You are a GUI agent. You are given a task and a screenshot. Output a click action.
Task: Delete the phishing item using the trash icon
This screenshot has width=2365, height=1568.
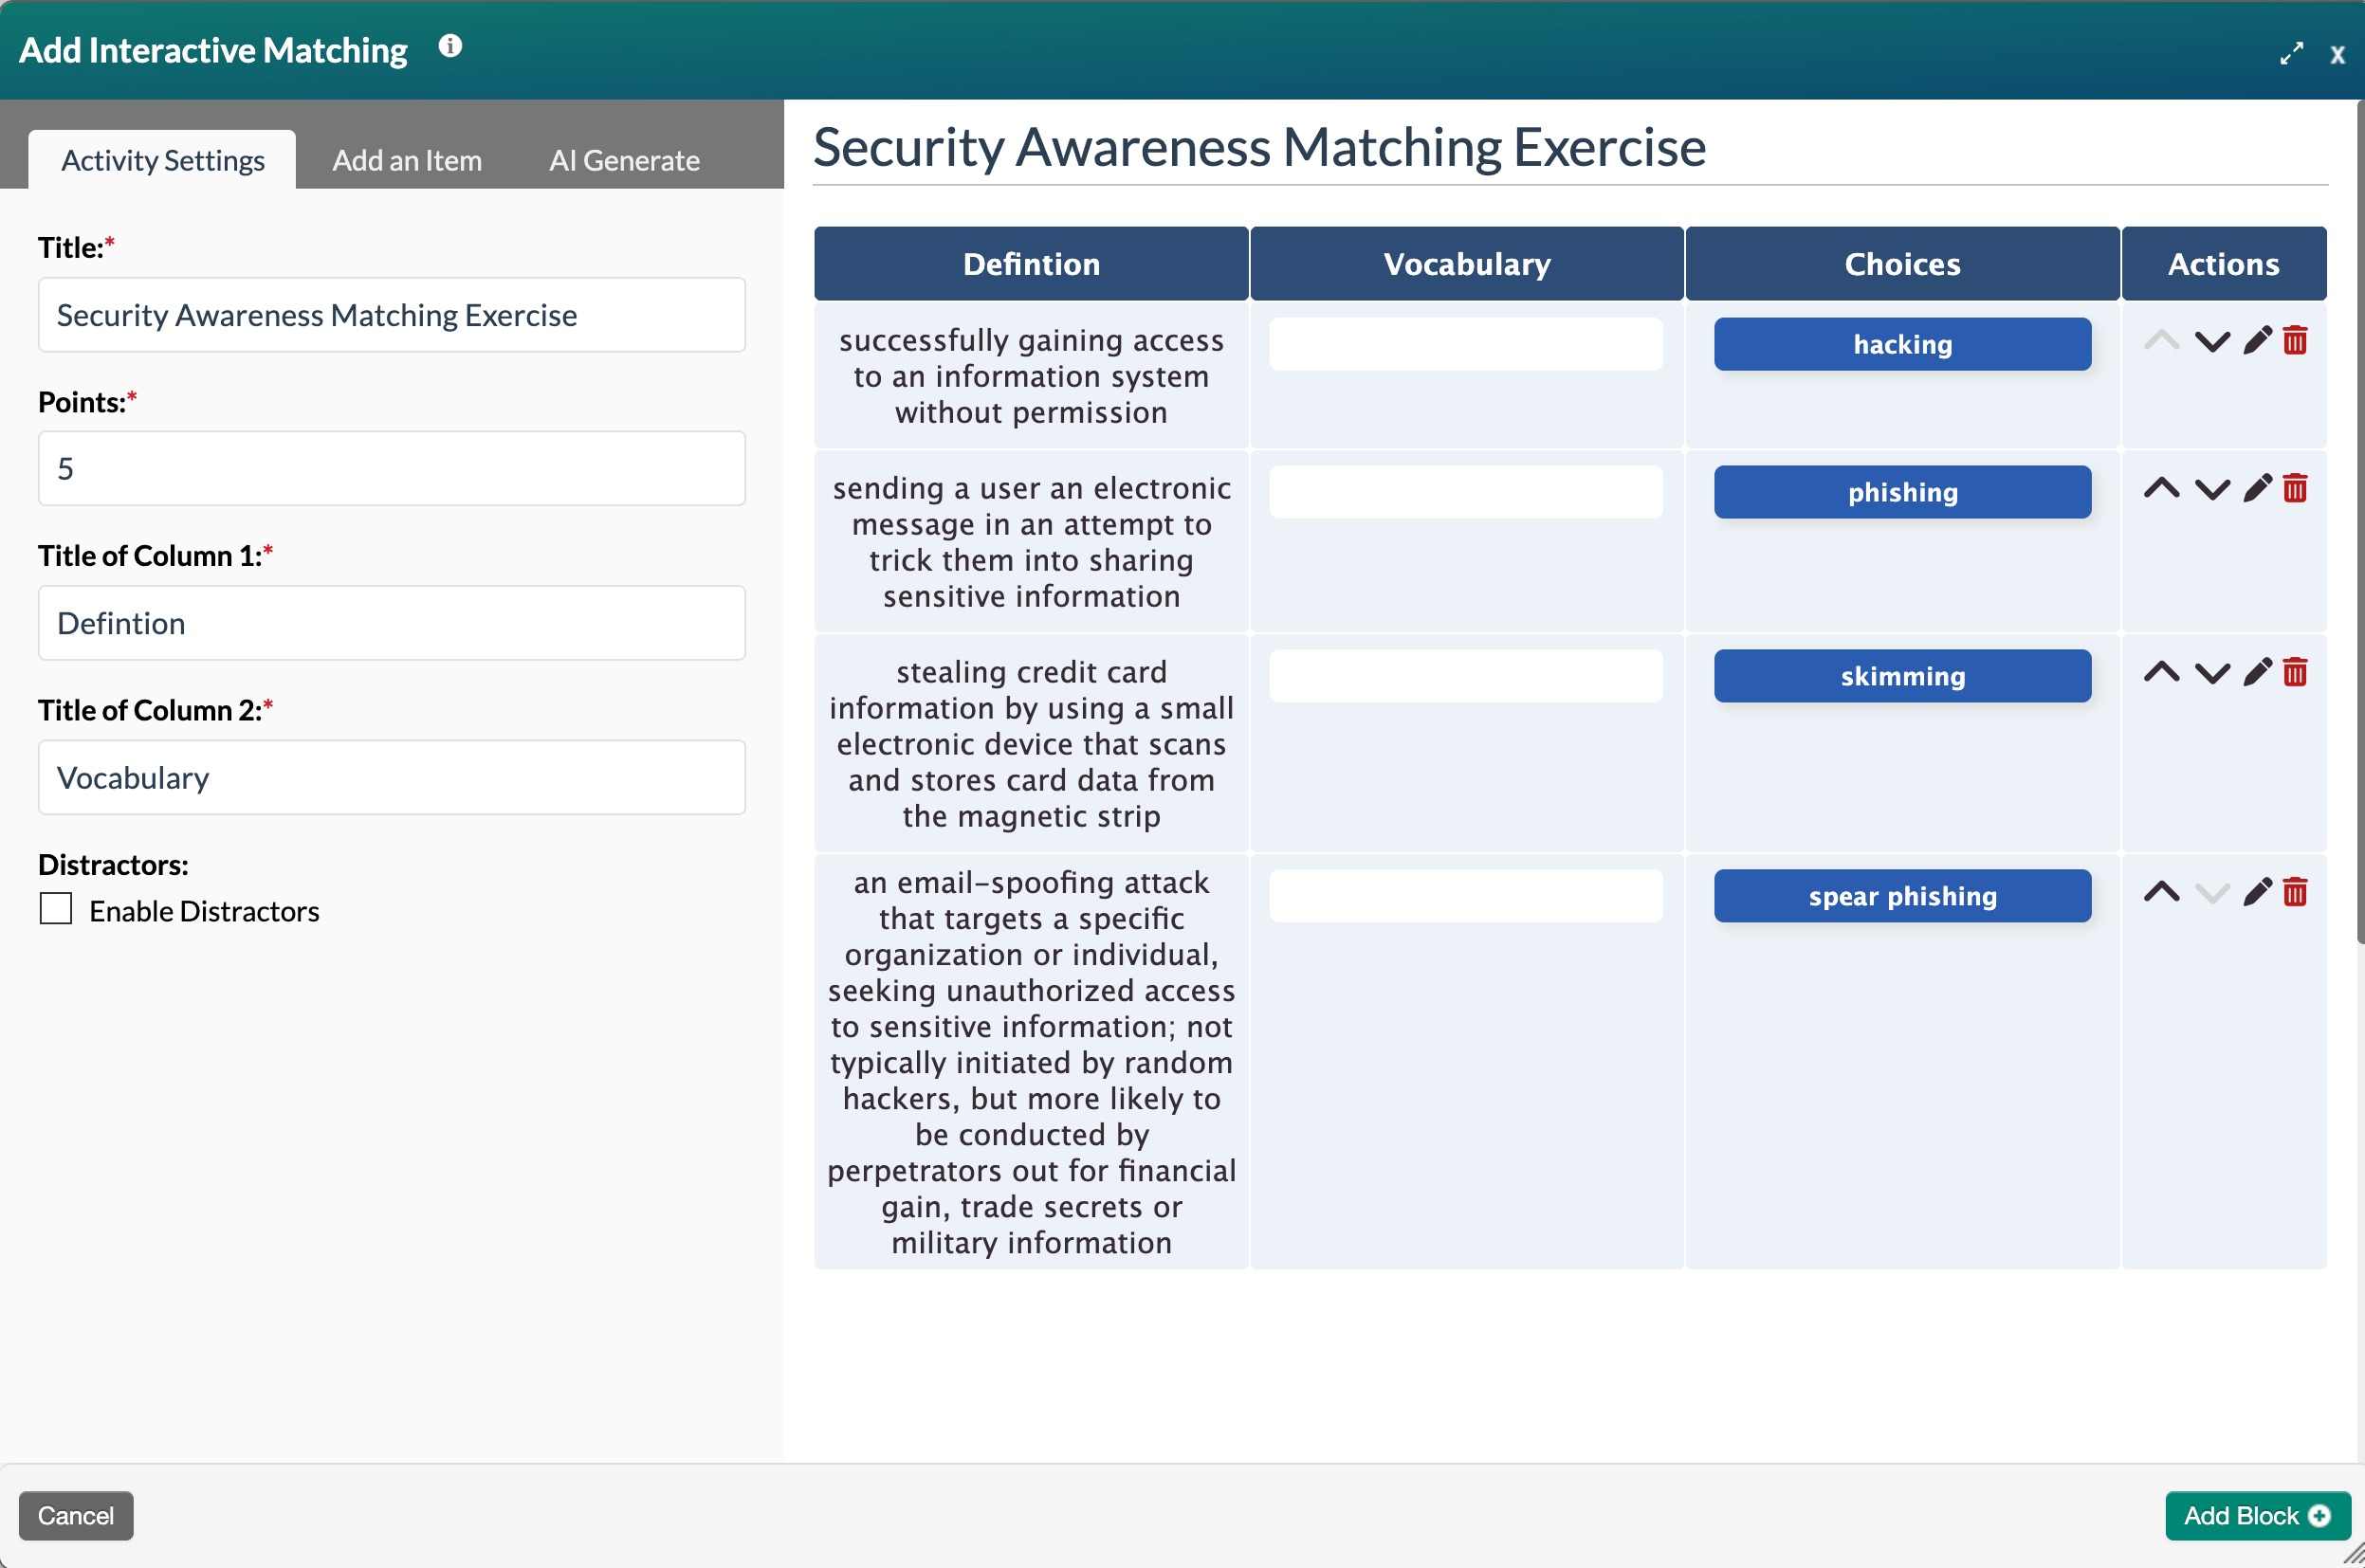click(x=2296, y=489)
